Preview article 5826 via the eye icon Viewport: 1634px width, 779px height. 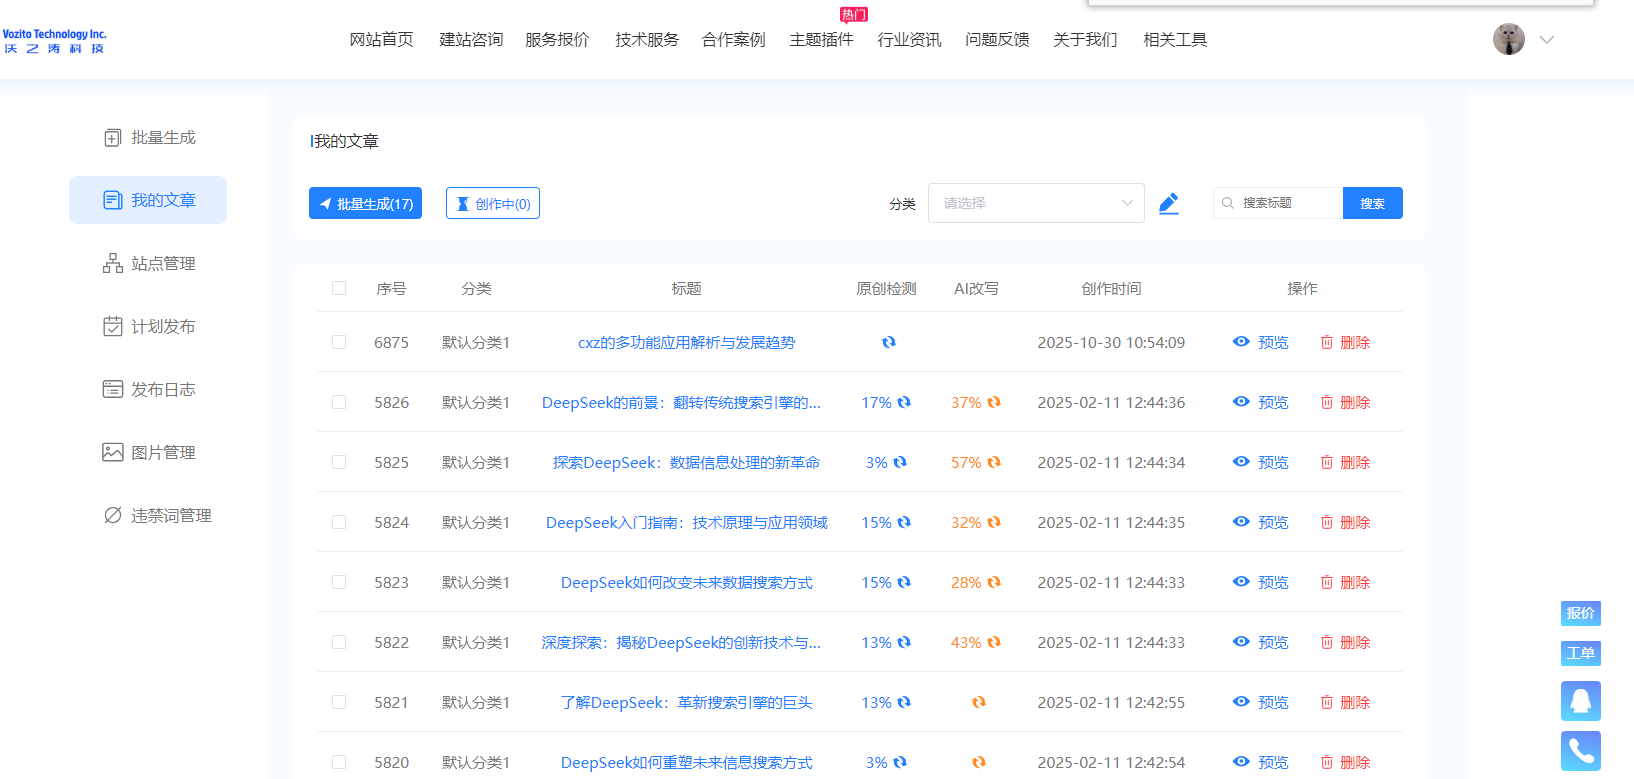pos(1241,402)
